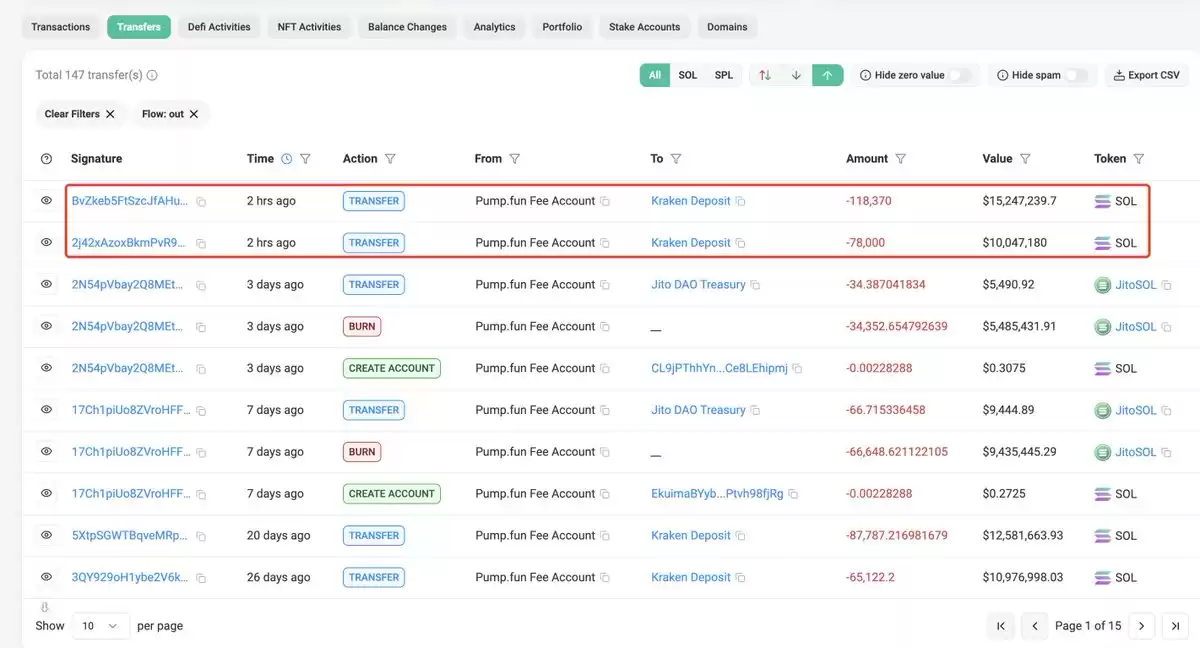Open the Portfolio tab

click(562, 27)
